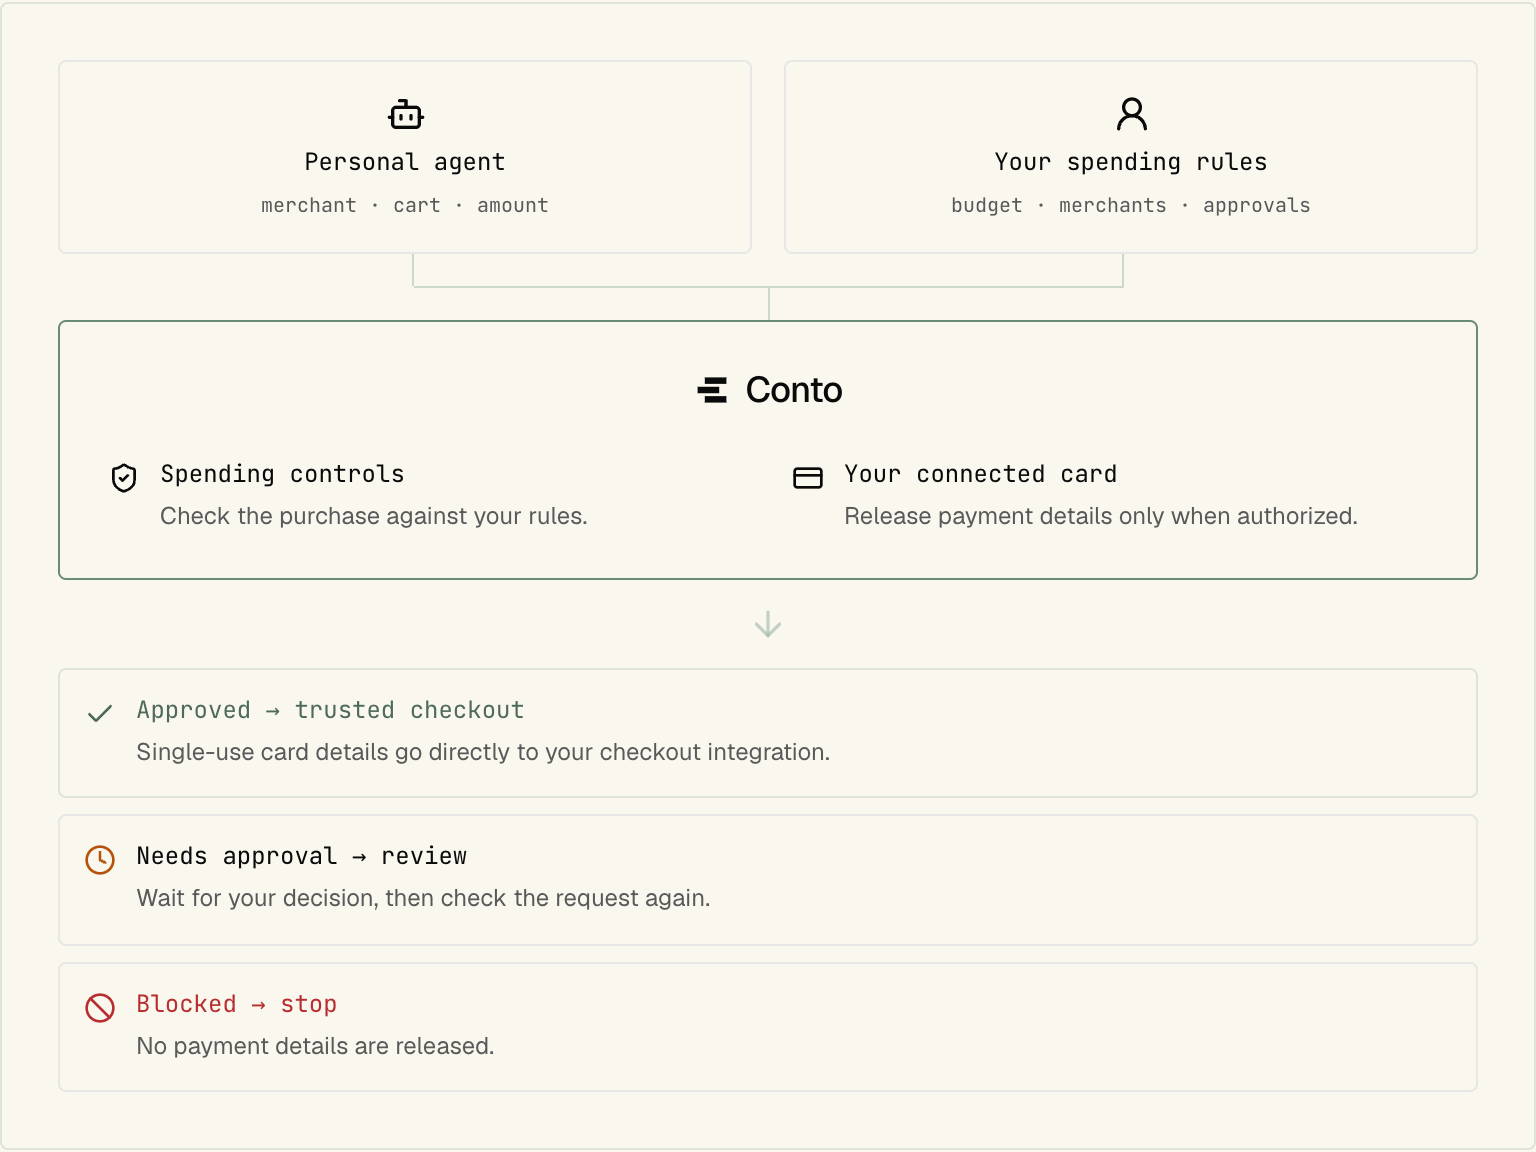Image resolution: width=1536 pixels, height=1152 pixels.
Task: Click the Conto logo icon
Action: (712, 390)
